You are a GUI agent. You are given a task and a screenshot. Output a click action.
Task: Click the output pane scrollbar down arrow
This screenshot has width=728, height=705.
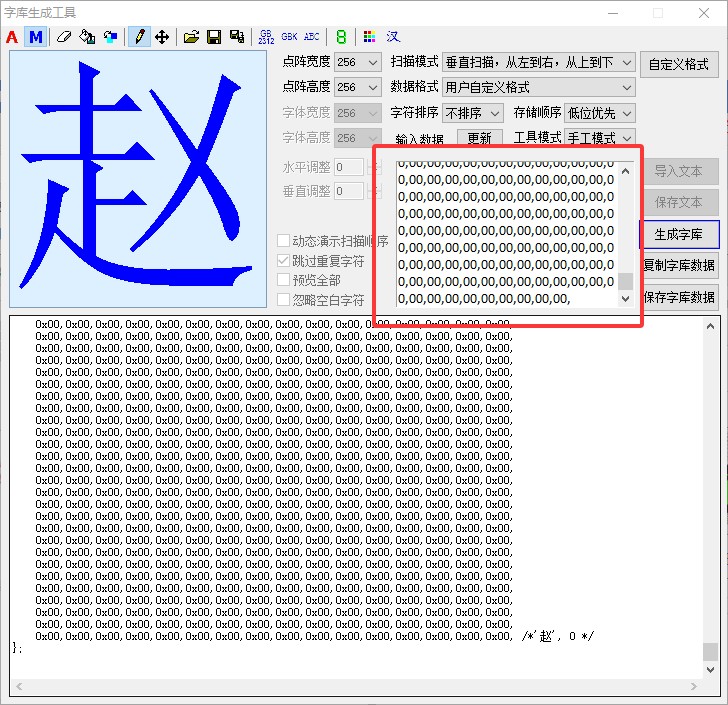710,669
